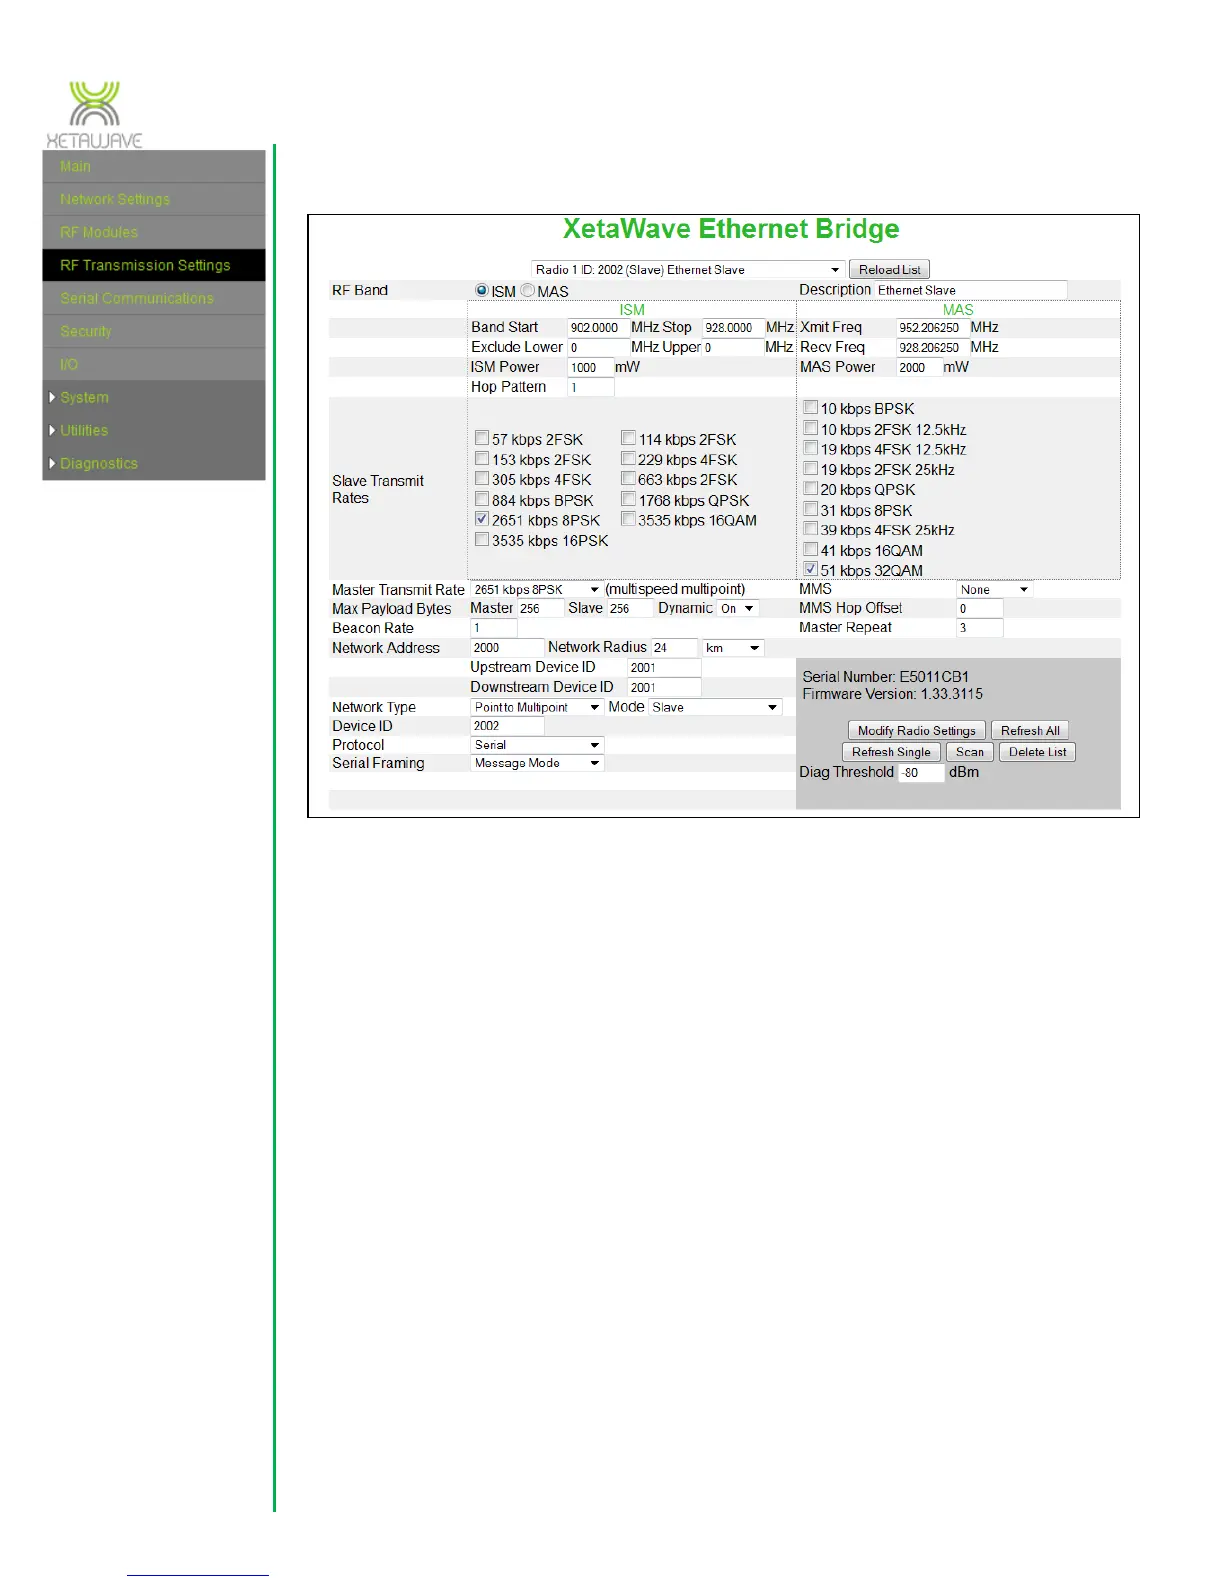Click the Band Start frequency field
The image size is (1224, 1584).
pos(597,328)
